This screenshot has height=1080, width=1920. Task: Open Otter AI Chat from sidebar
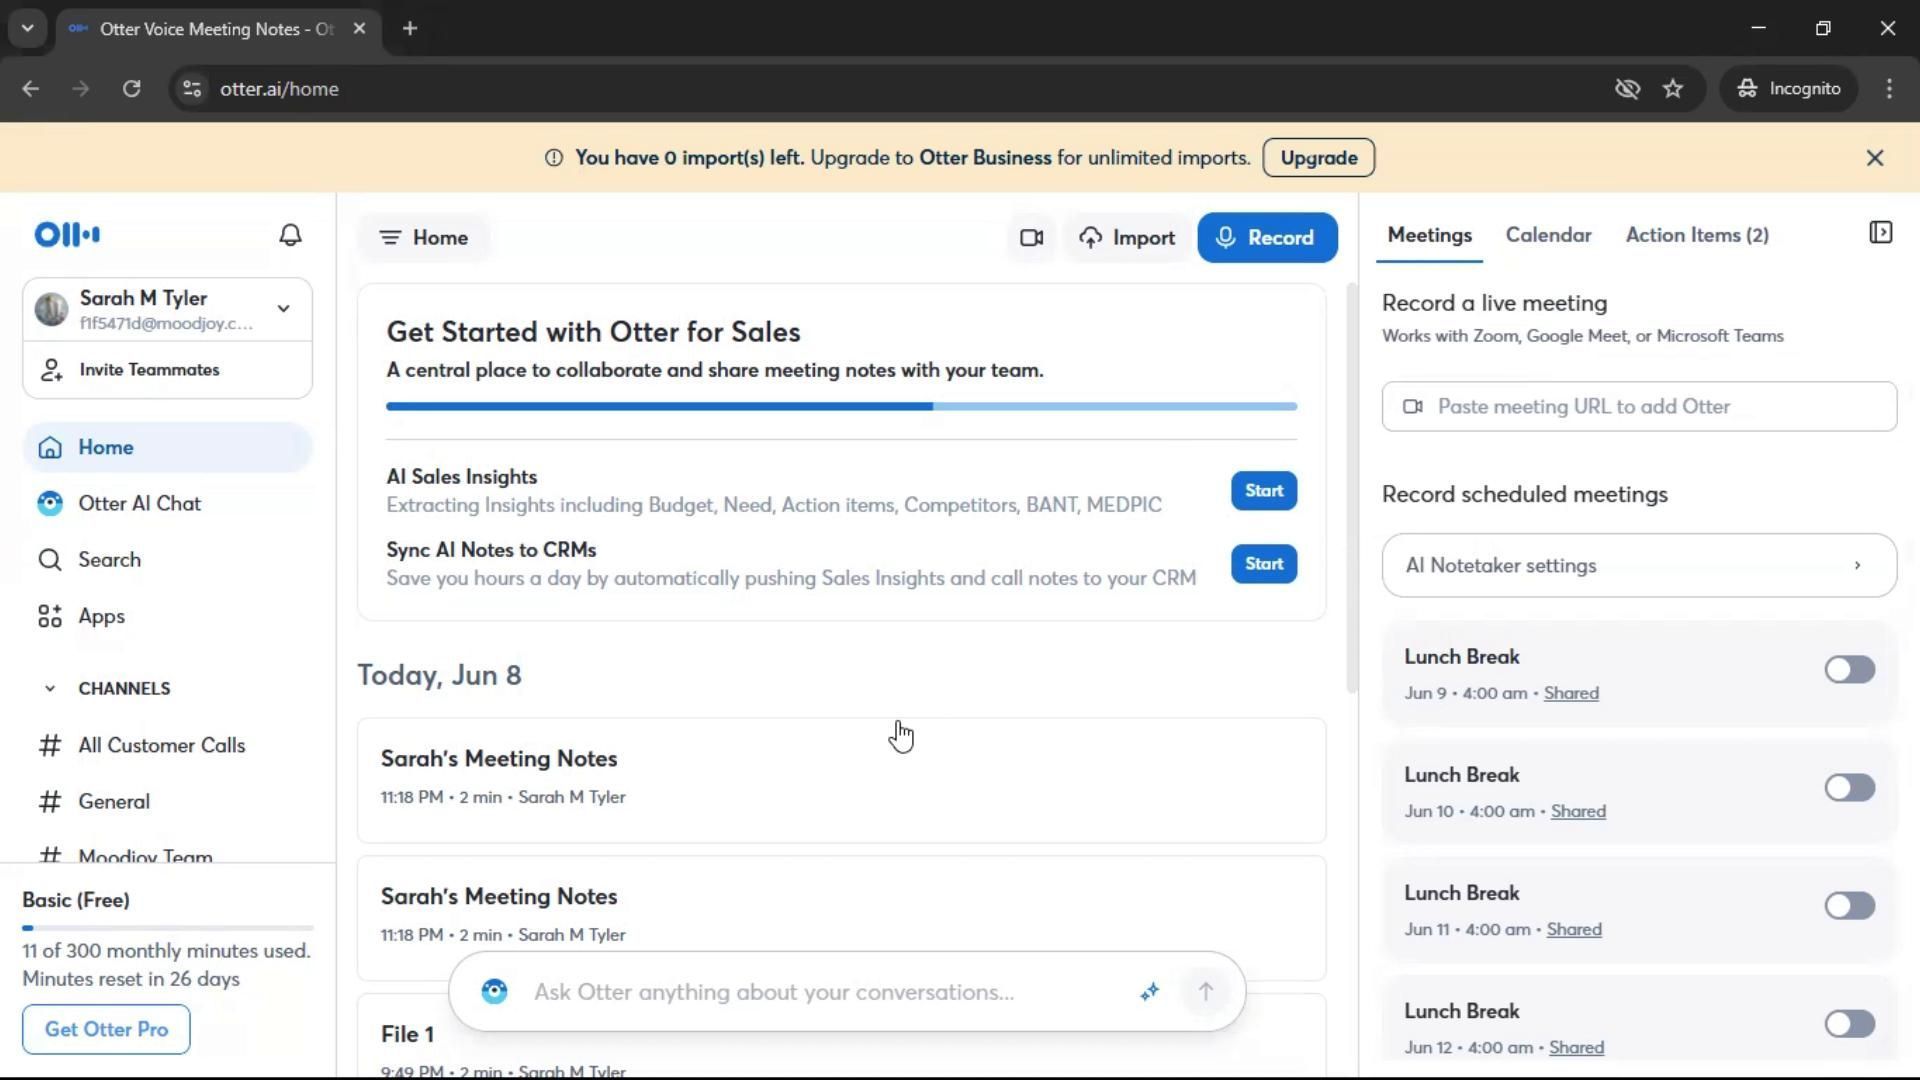point(139,504)
